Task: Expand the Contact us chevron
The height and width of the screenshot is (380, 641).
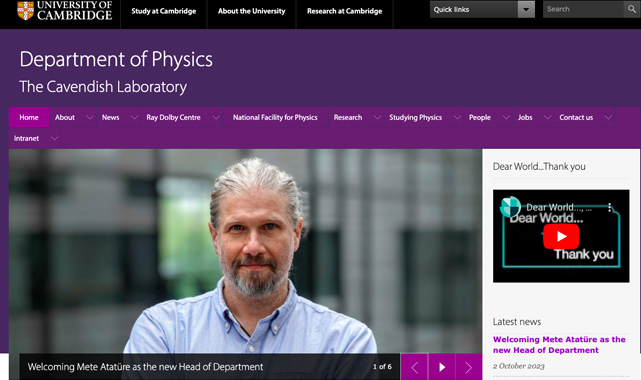Action: pyautogui.click(x=608, y=118)
